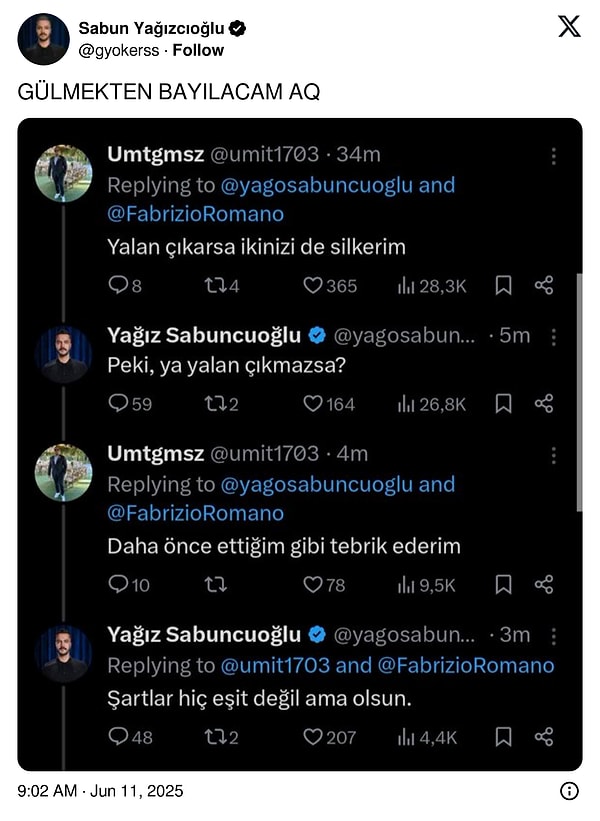600x821 pixels.
Task: Open more options on the 3m tweet
Action: point(553,636)
